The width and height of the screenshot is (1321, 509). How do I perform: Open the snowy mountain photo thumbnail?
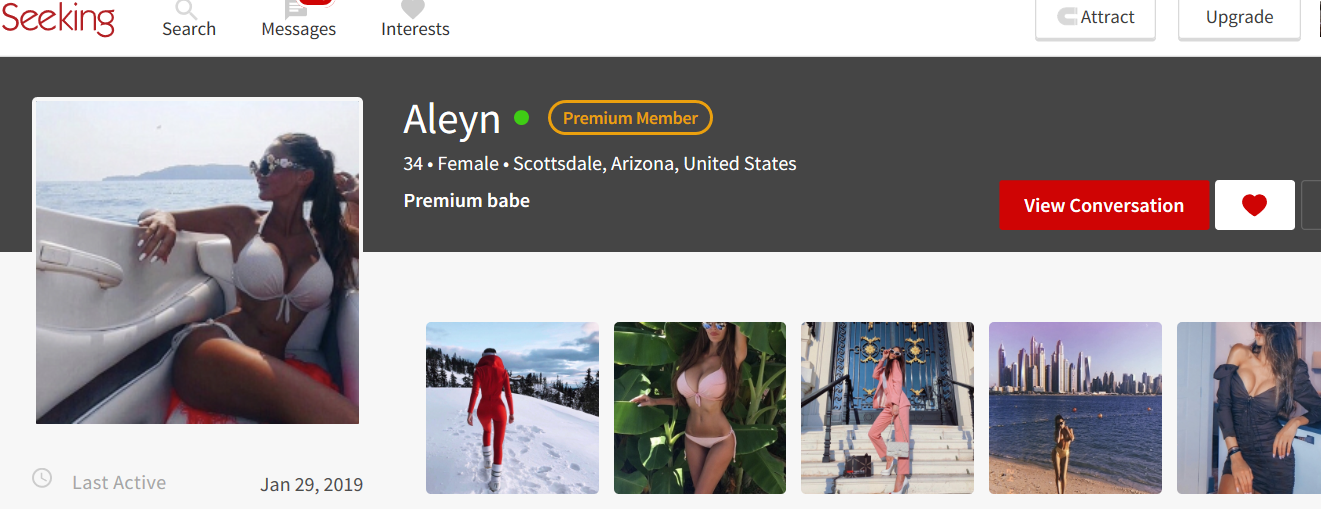(x=512, y=408)
